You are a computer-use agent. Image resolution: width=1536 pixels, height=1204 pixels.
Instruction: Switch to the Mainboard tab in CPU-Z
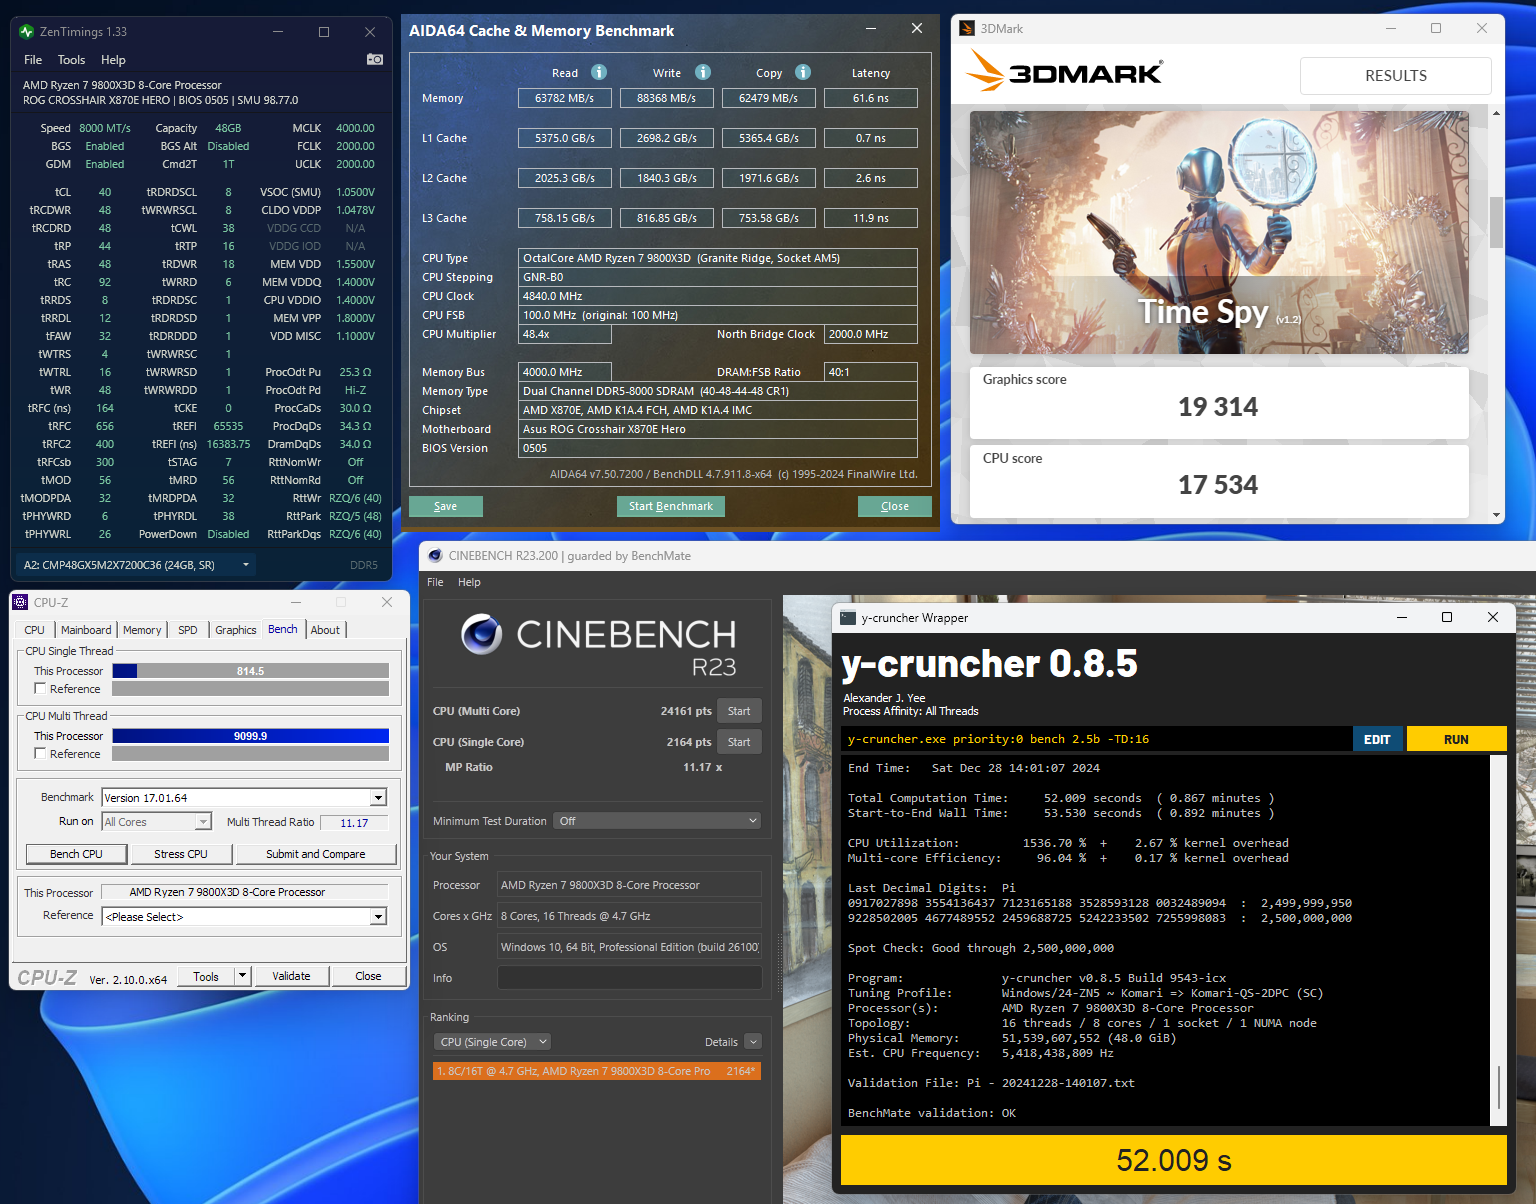point(86,630)
